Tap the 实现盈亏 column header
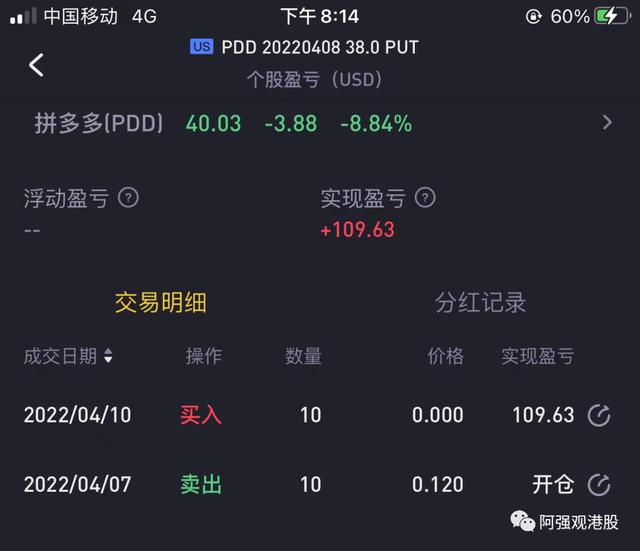The height and width of the screenshot is (551, 640). (x=538, y=356)
